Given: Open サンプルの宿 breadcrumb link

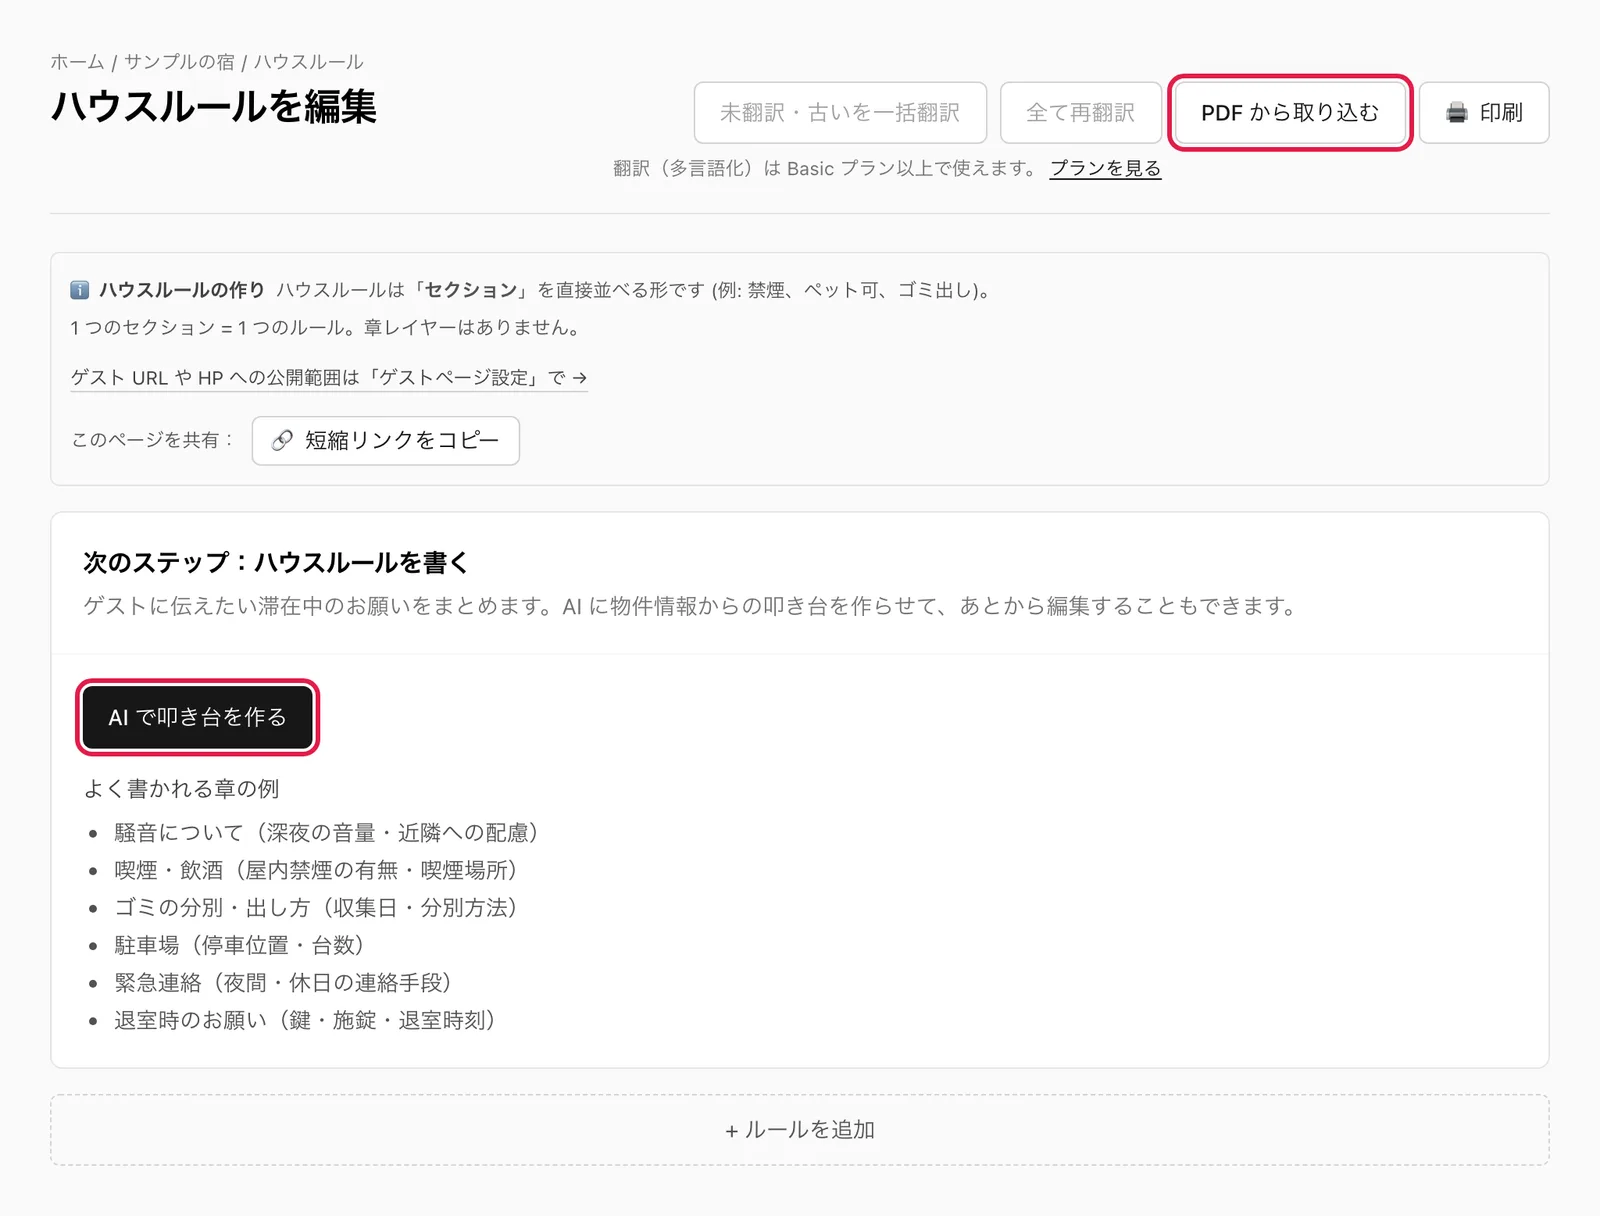Looking at the screenshot, I should (179, 62).
